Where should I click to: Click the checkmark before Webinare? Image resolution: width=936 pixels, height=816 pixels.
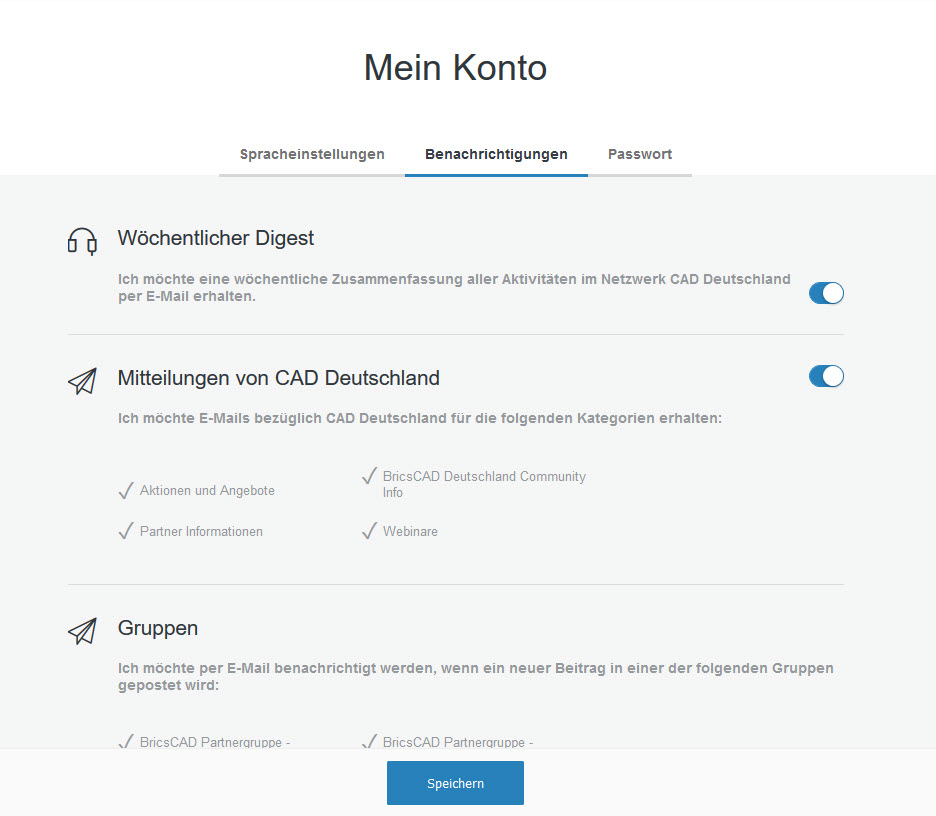(x=369, y=531)
